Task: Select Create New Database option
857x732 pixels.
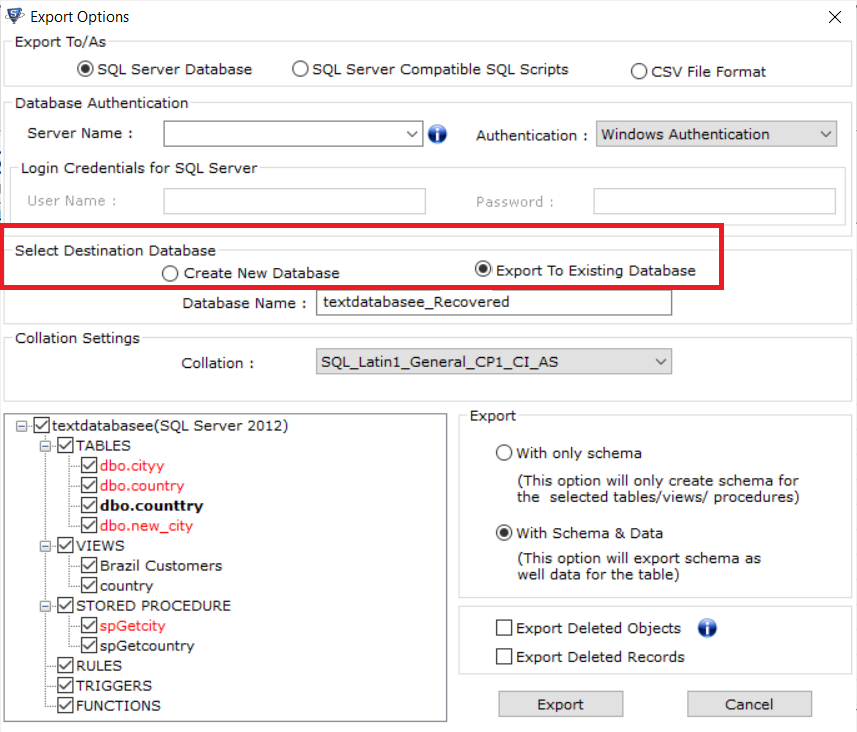Action: tap(170, 273)
